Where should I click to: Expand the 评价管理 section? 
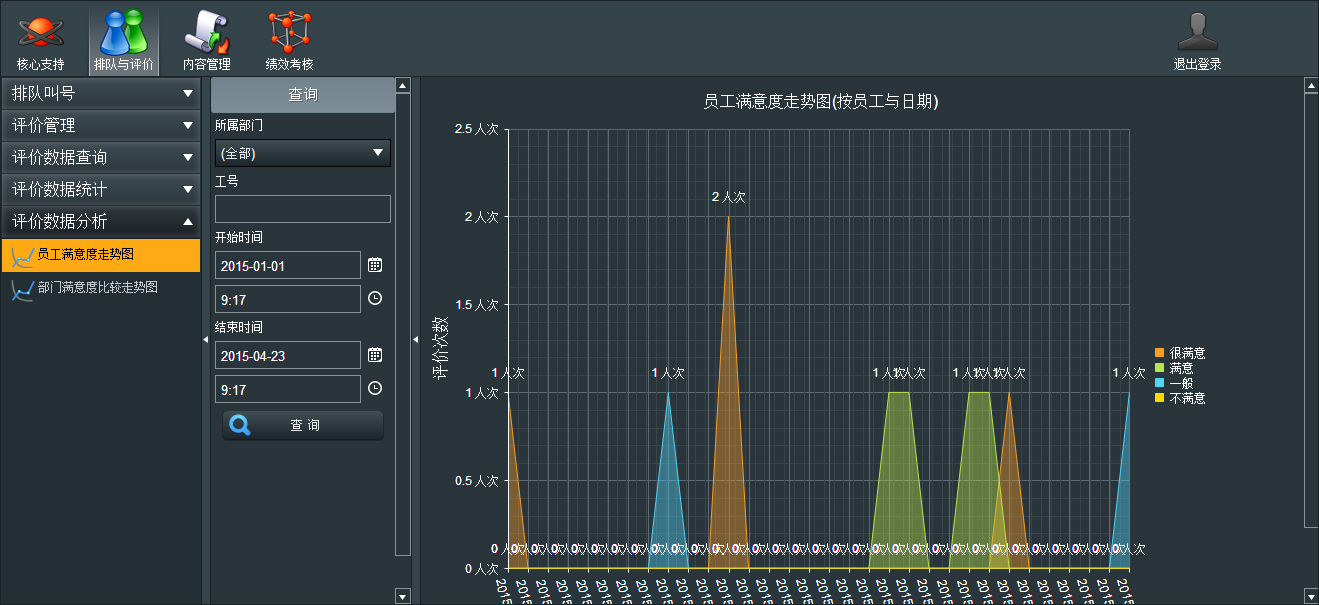[x=100, y=125]
